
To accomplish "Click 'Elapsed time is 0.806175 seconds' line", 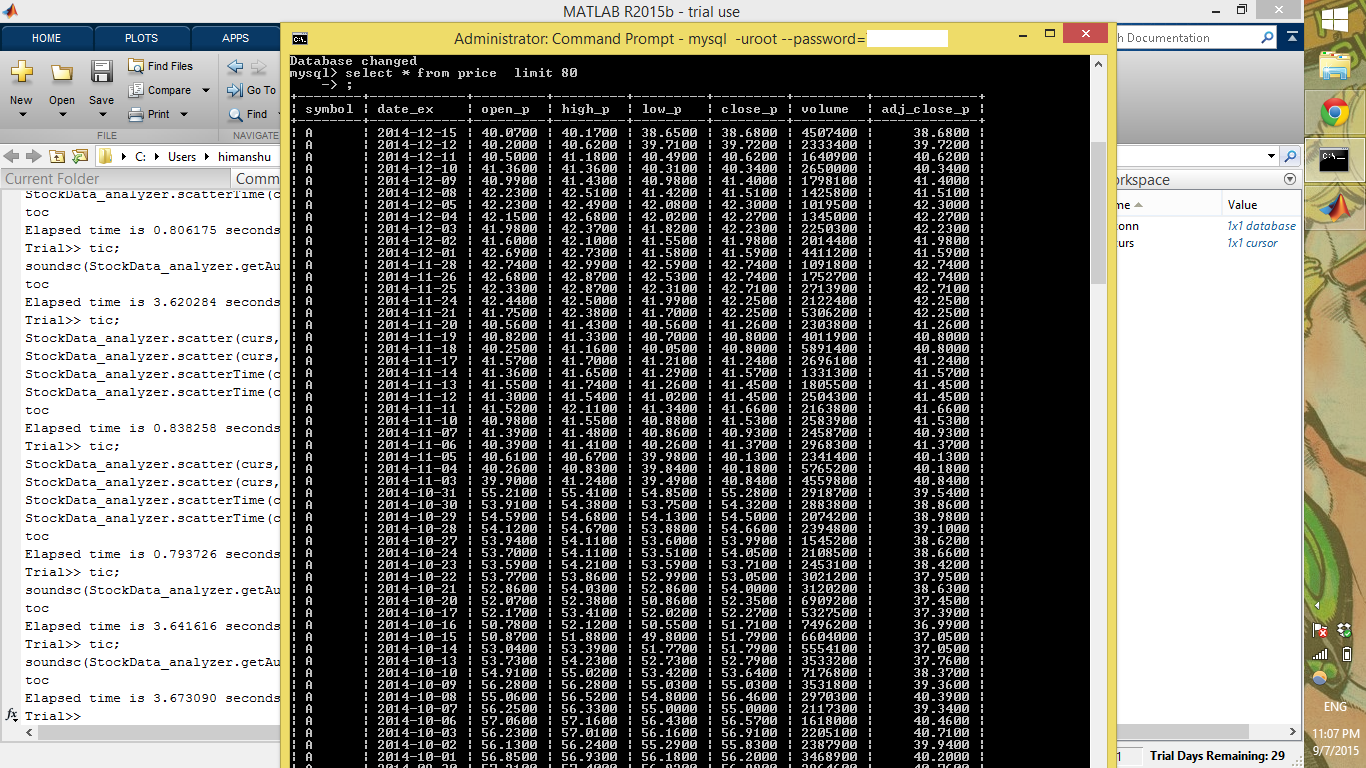I will [152, 230].
